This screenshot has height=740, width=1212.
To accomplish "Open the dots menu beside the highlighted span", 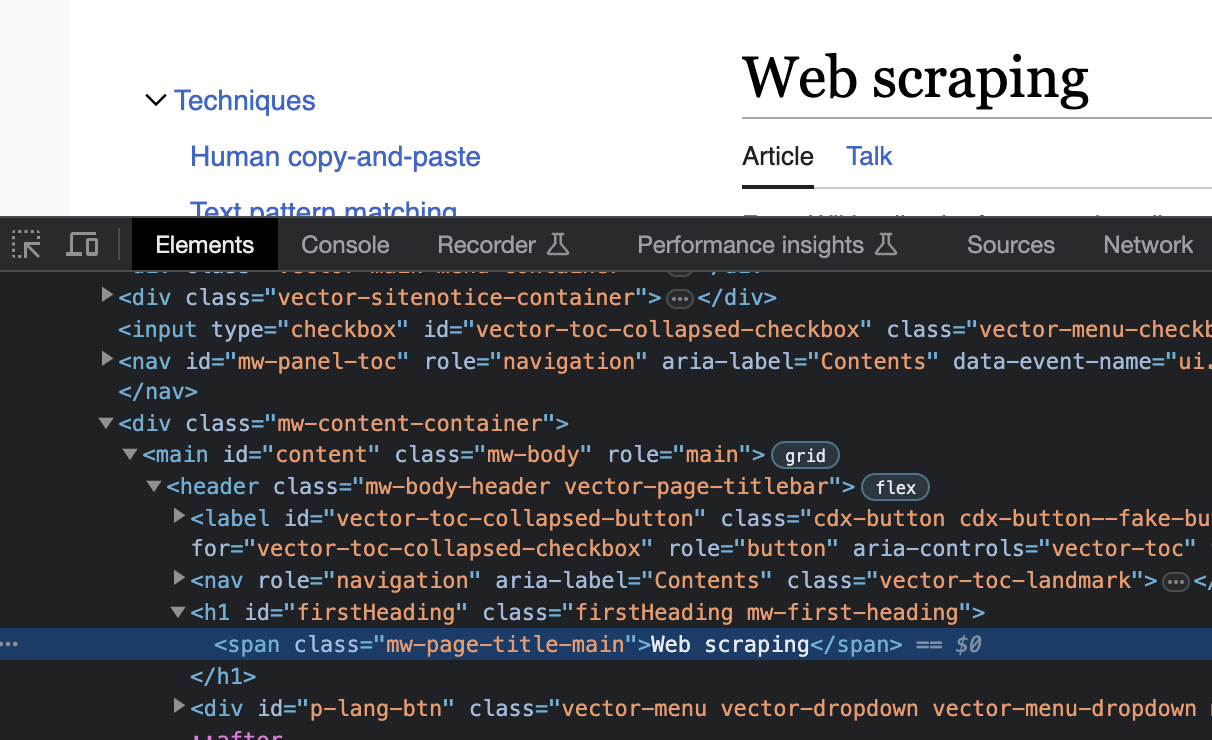I will click(10, 644).
